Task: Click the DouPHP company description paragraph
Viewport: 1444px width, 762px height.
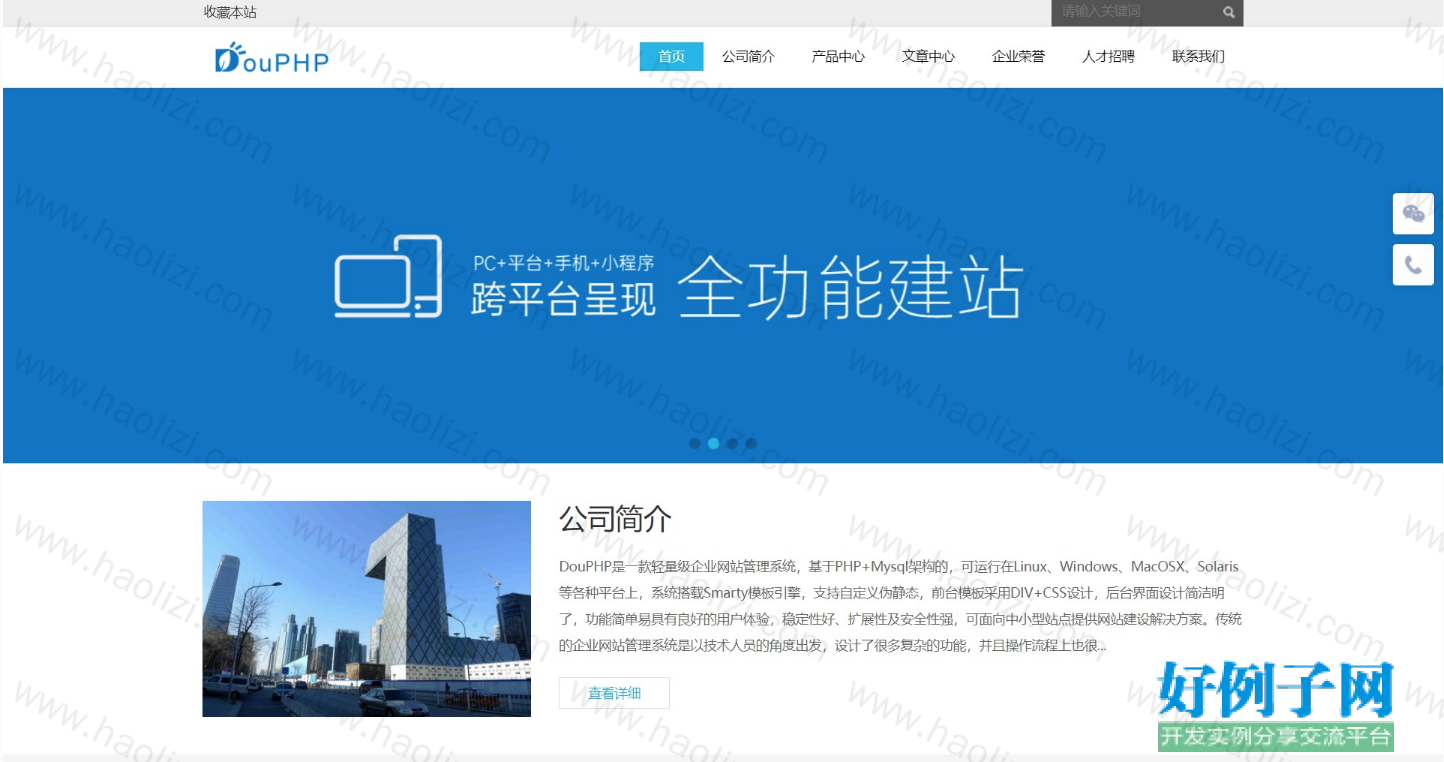Action: tap(900, 606)
